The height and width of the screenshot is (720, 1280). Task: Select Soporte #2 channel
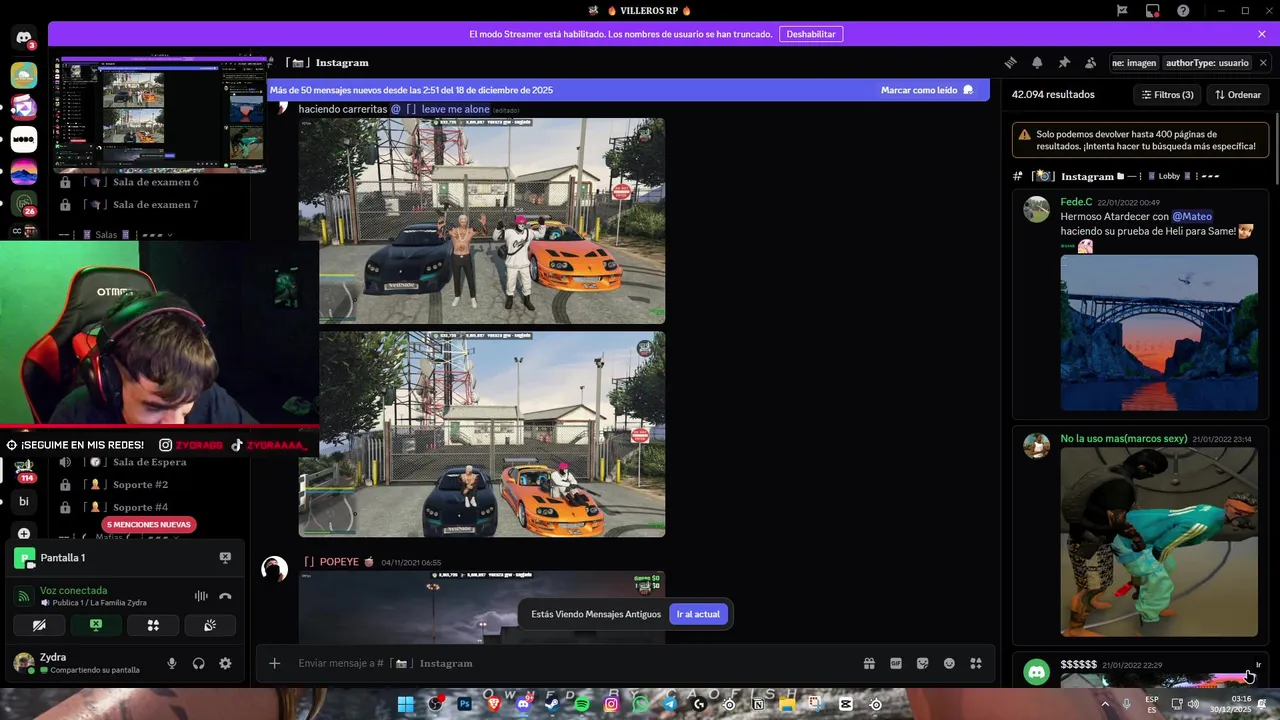click(149, 484)
